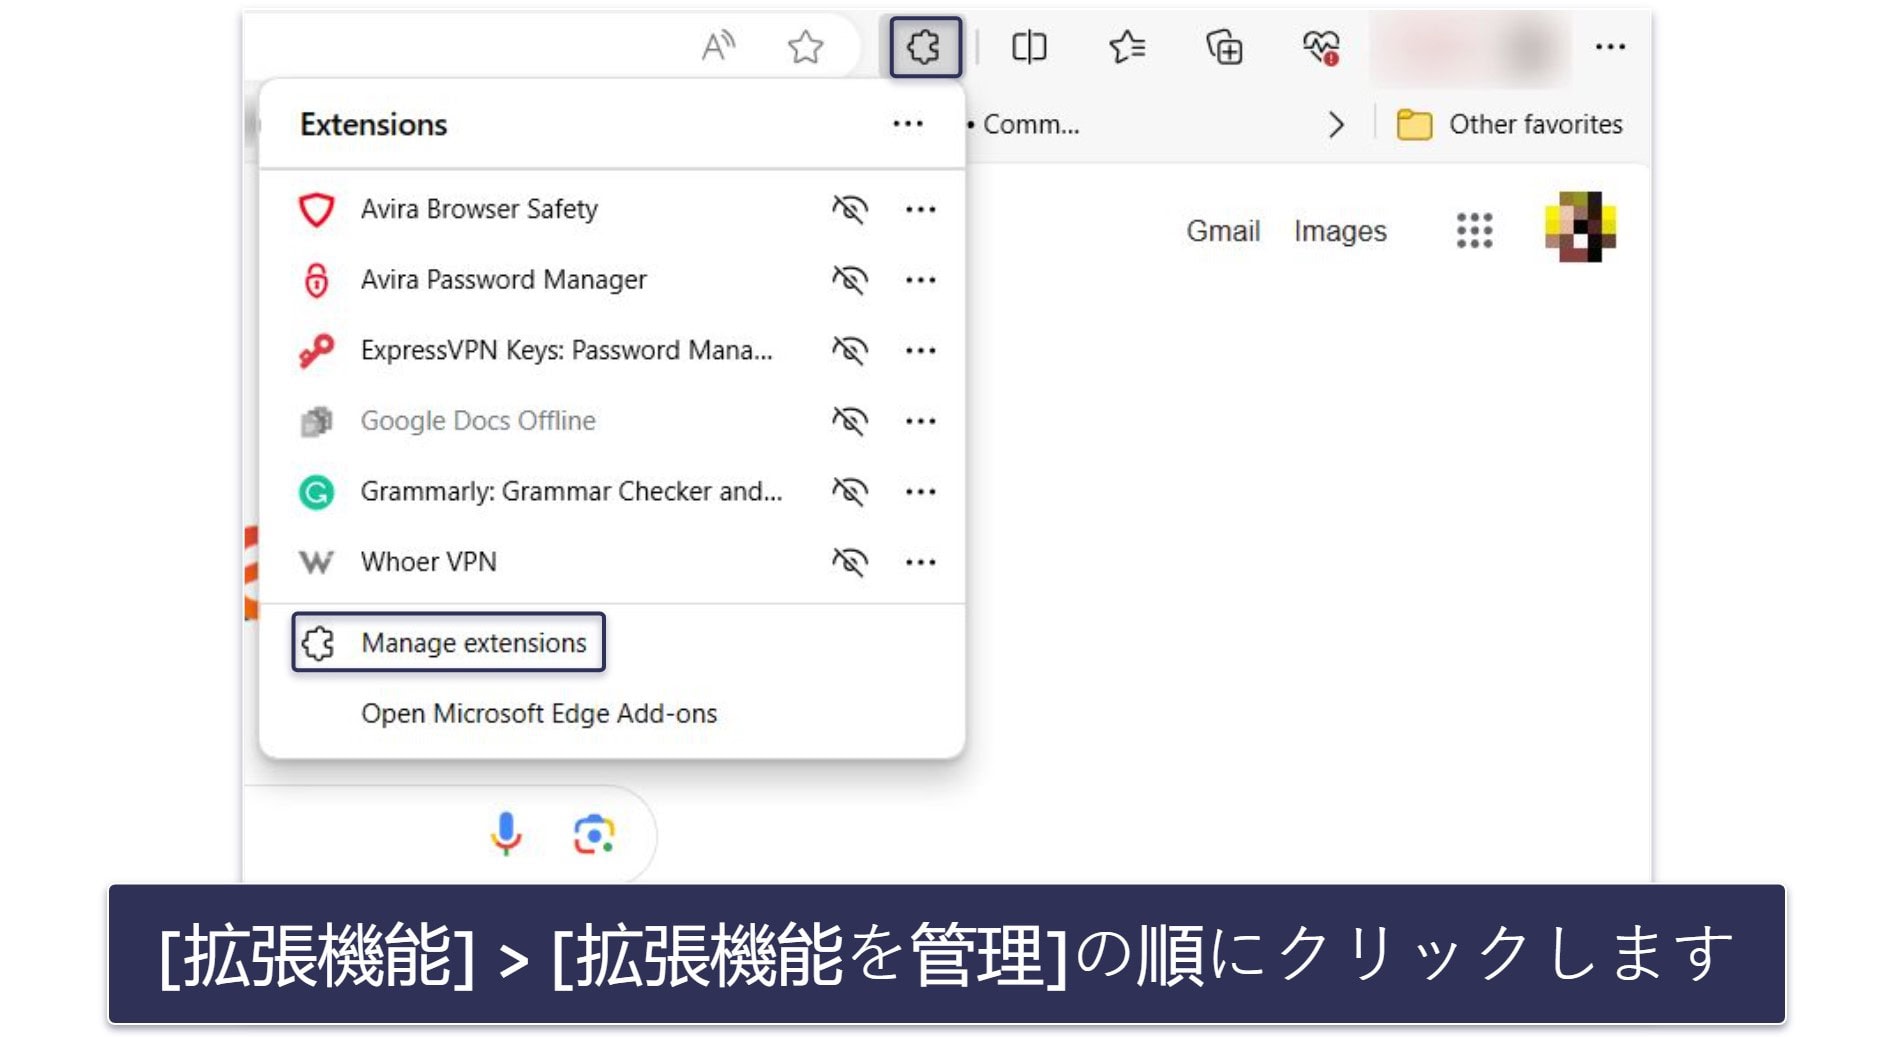Click Manage extensions
Image resolution: width=1895 pixels, height=1037 pixels.
coord(448,642)
